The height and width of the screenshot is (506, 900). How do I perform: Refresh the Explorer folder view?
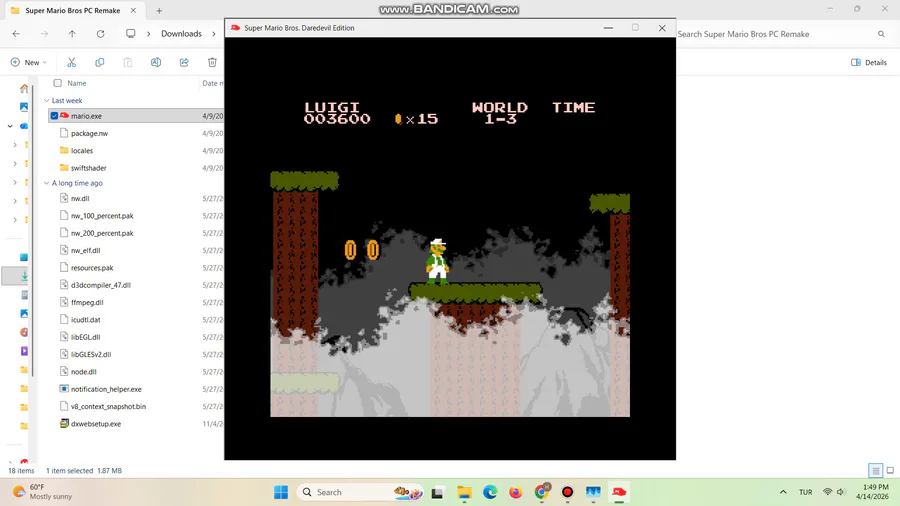[x=100, y=34]
